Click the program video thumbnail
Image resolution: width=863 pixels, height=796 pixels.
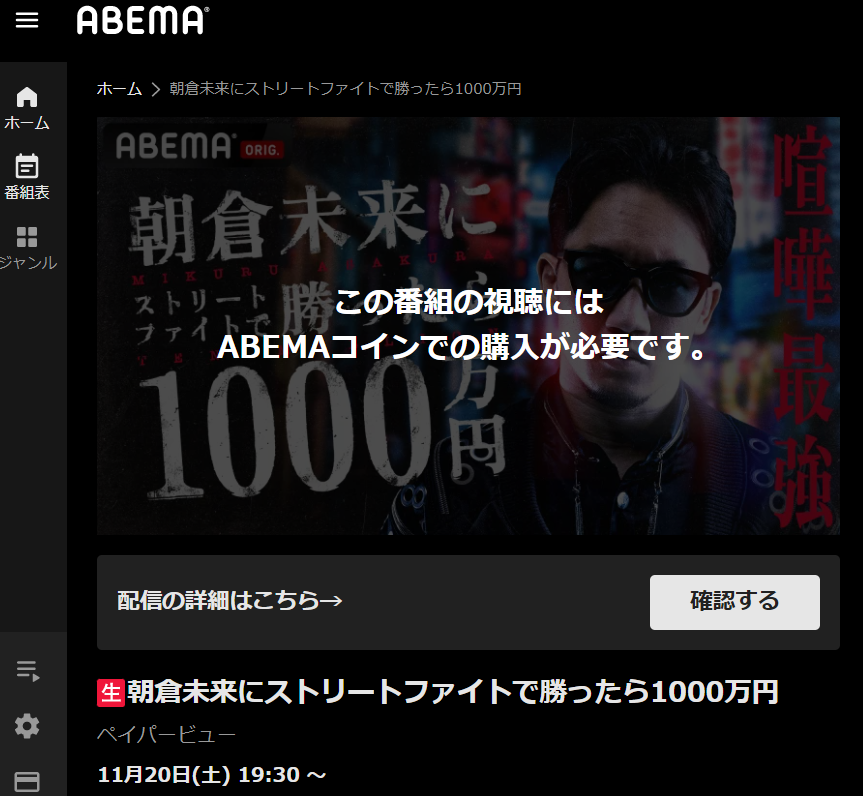(468, 325)
